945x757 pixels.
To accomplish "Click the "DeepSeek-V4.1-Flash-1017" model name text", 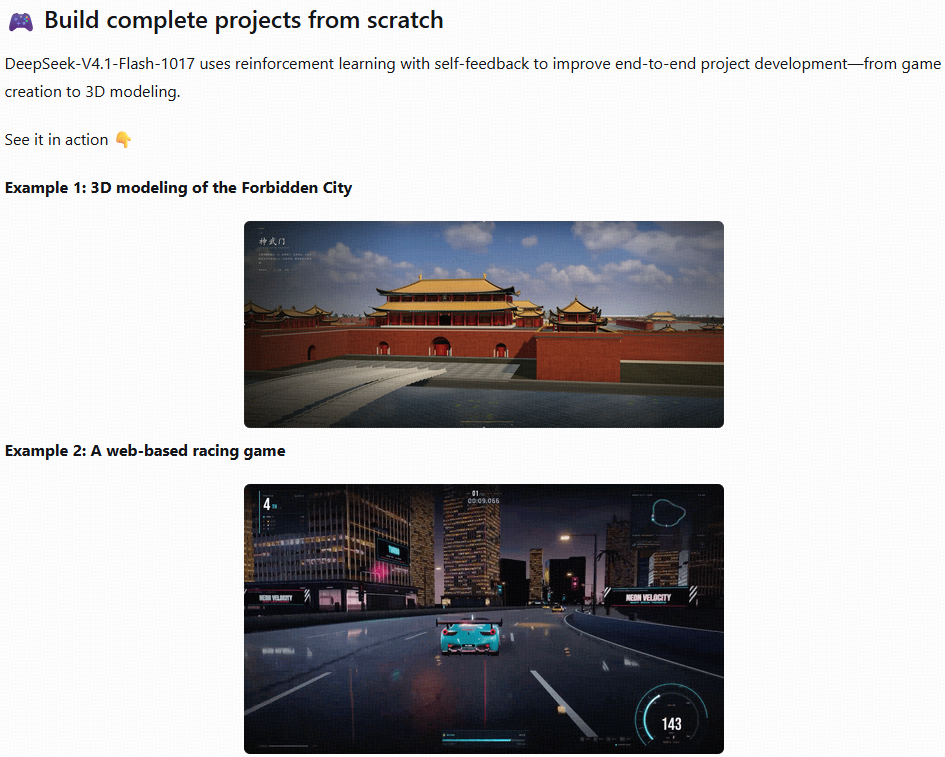I will tap(99, 64).
